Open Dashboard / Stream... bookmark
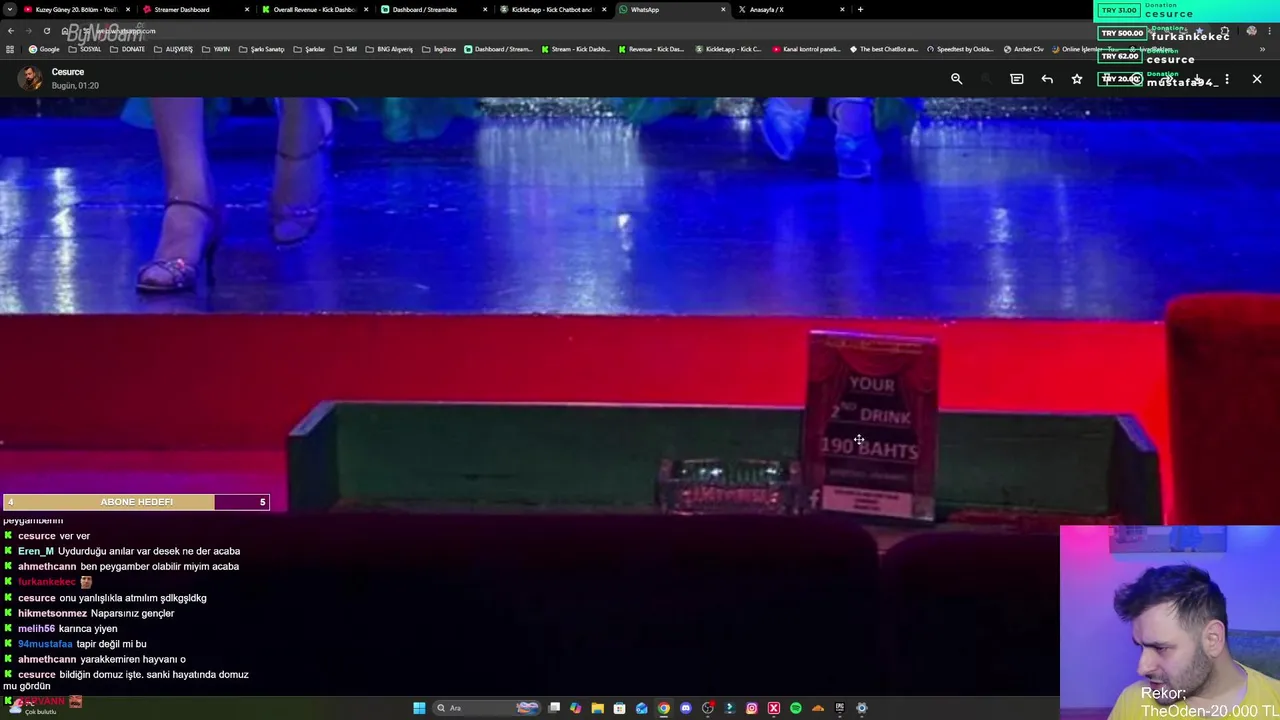This screenshot has width=1280, height=720. 498,49
